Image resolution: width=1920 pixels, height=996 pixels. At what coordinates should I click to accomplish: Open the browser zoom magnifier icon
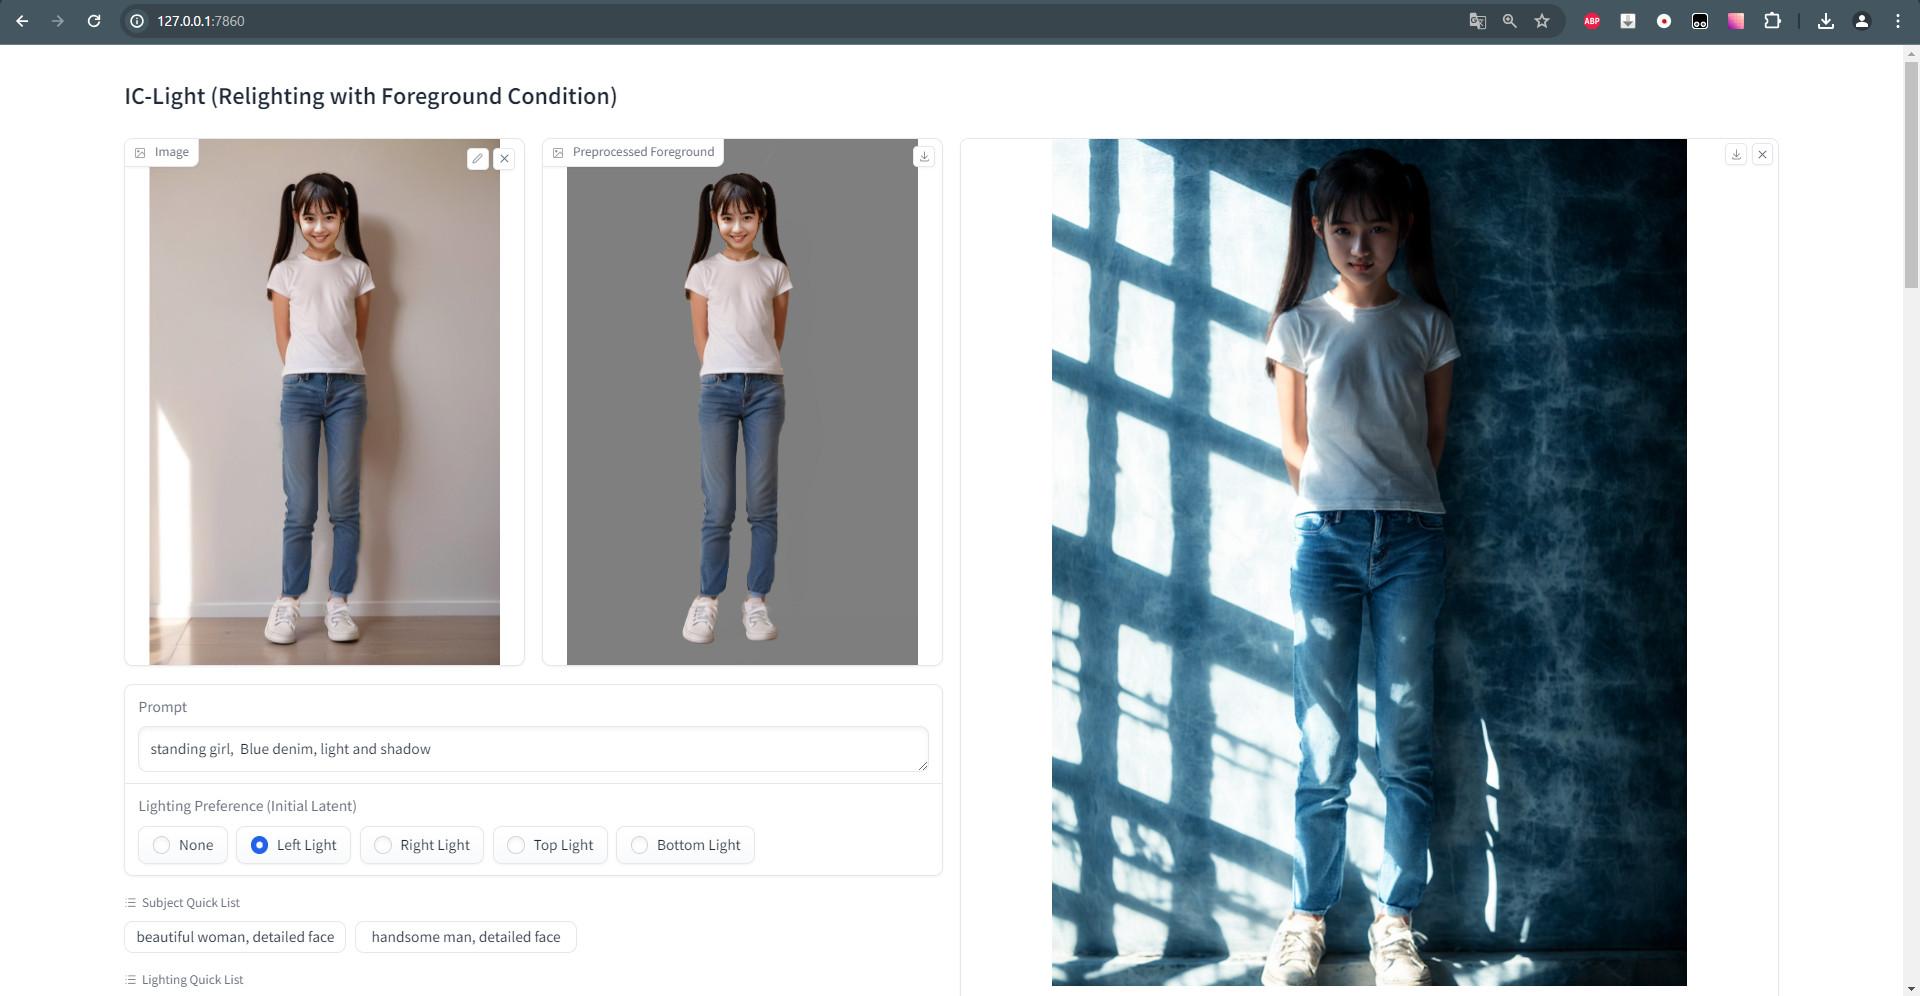tap(1509, 21)
